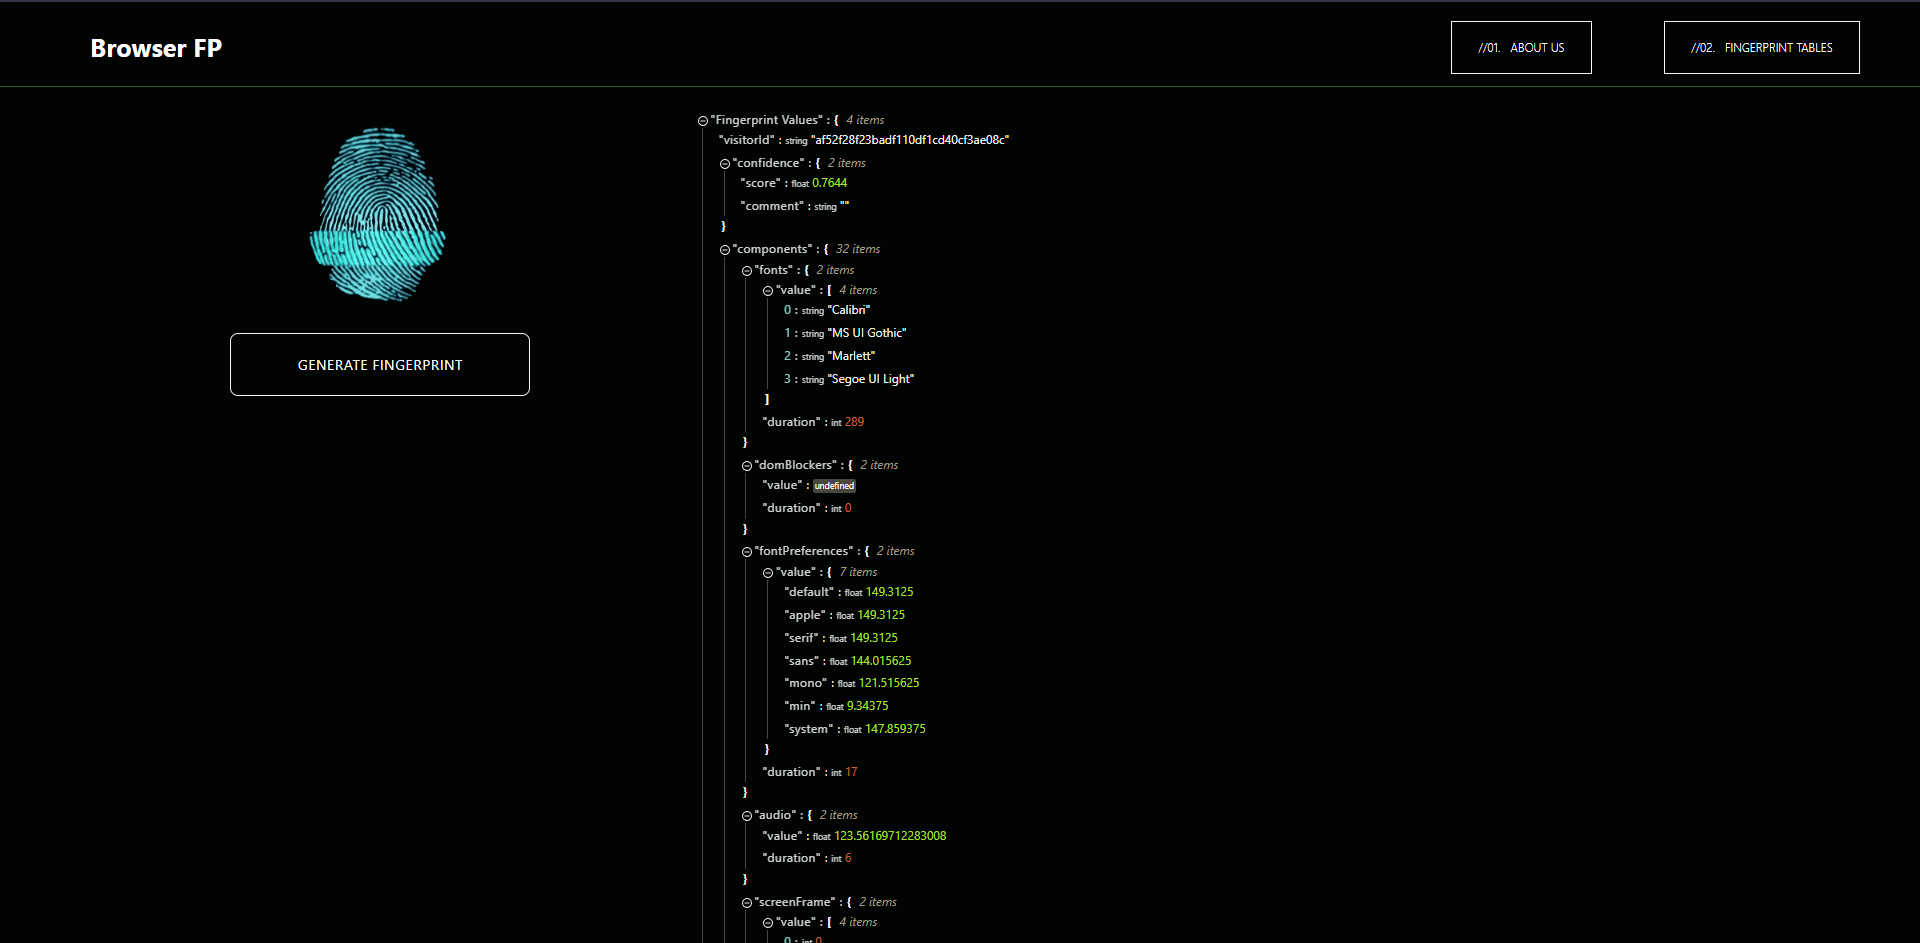The image size is (1920, 943).
Task: Open the ABOUT US page
Action: click(x=1520, y=47)
